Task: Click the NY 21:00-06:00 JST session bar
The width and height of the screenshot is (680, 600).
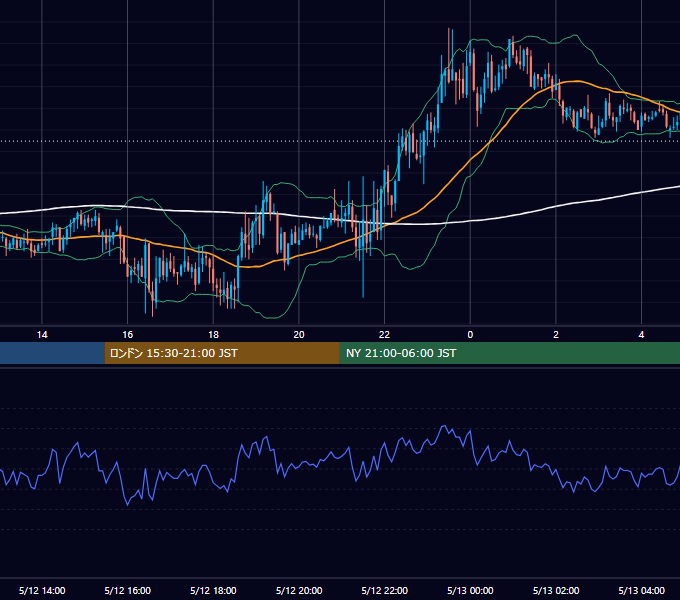Action: [x=510, y=353]
